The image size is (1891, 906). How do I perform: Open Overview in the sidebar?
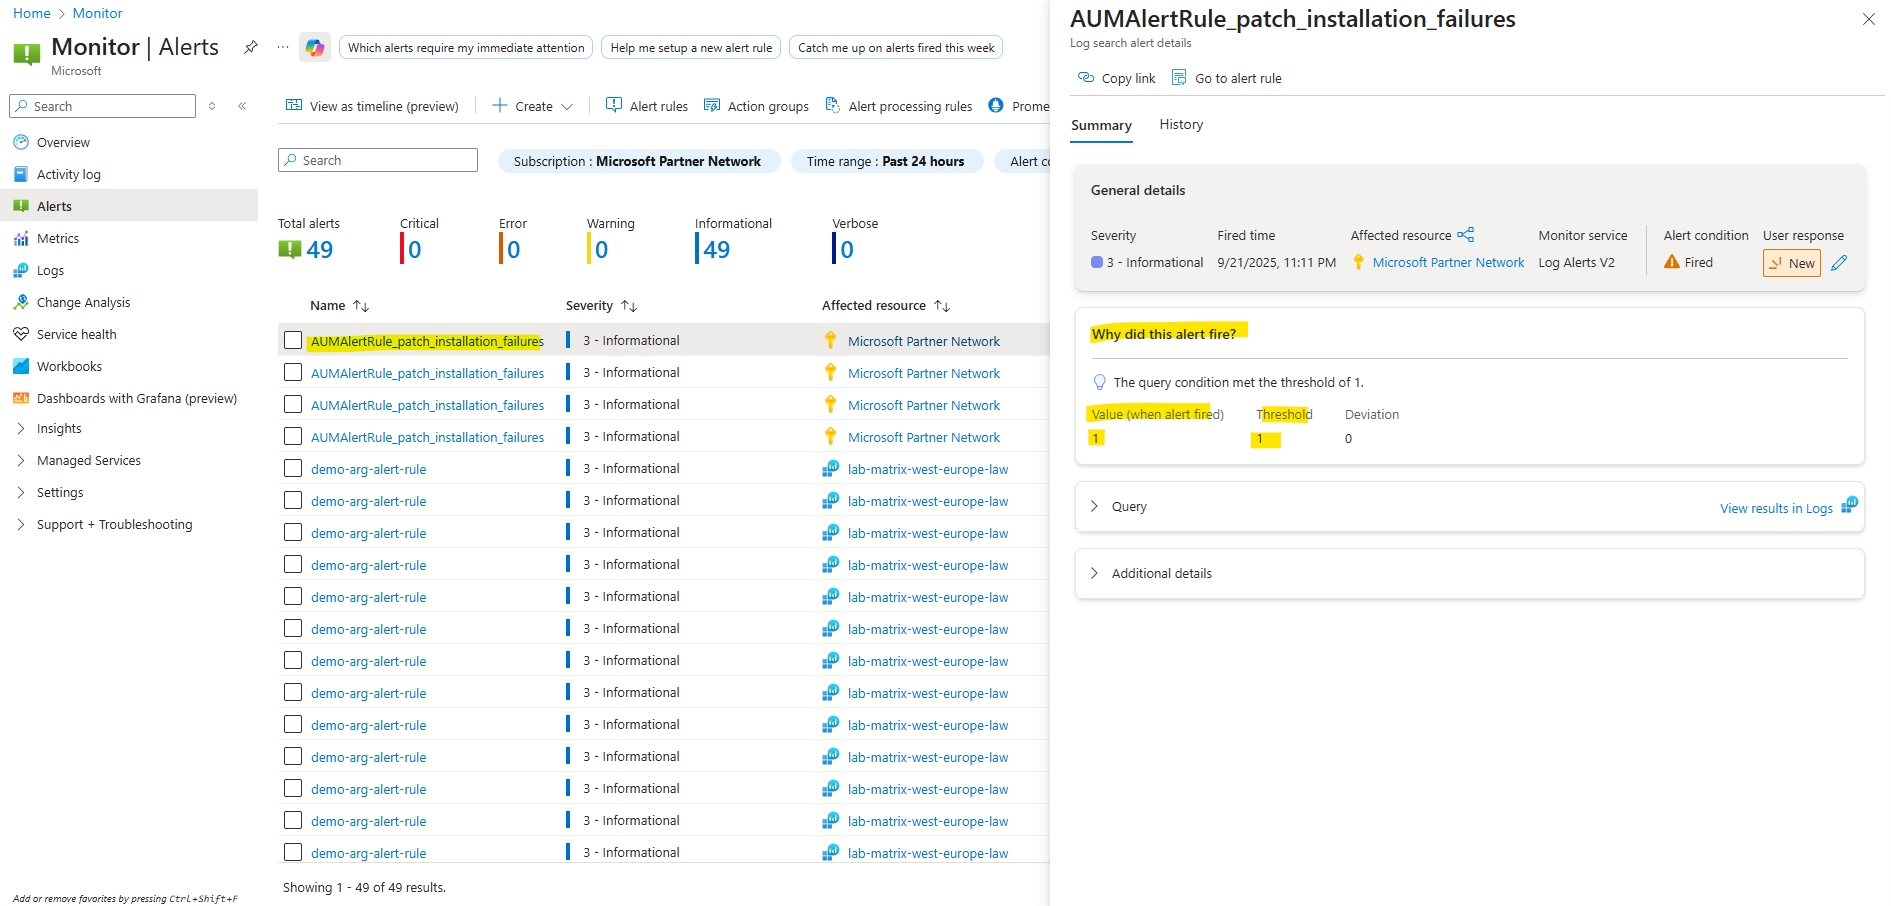pos(63,142)
